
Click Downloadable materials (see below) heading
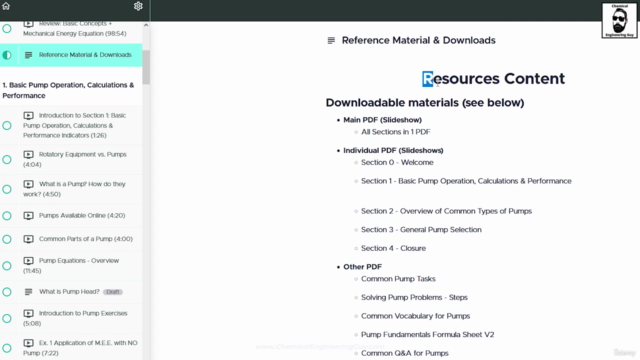coord(425,103)
